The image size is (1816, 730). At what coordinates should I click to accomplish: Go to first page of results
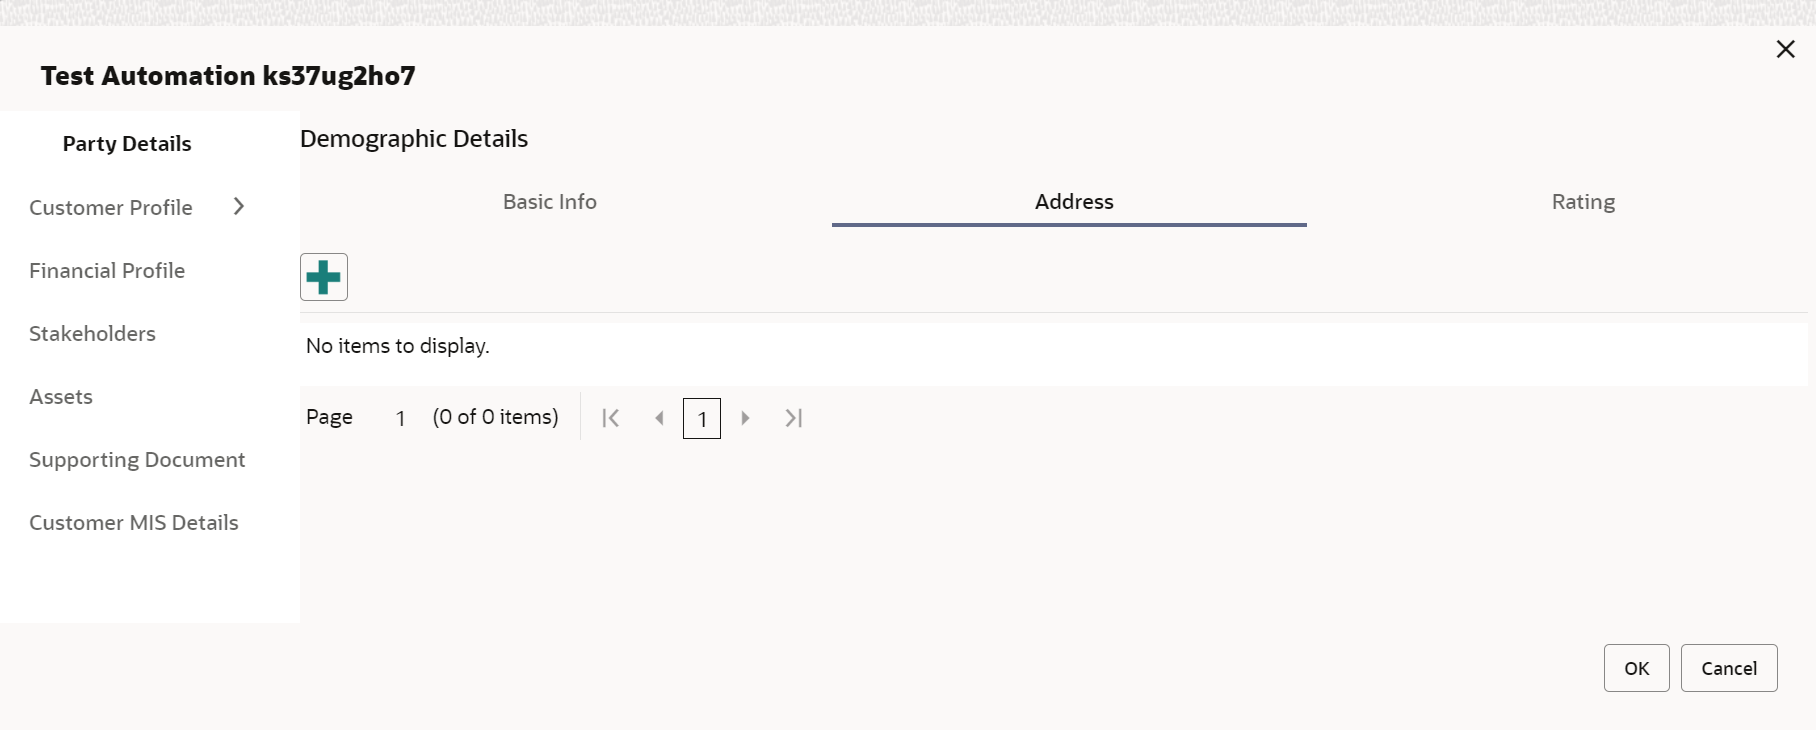click(611, 418)
